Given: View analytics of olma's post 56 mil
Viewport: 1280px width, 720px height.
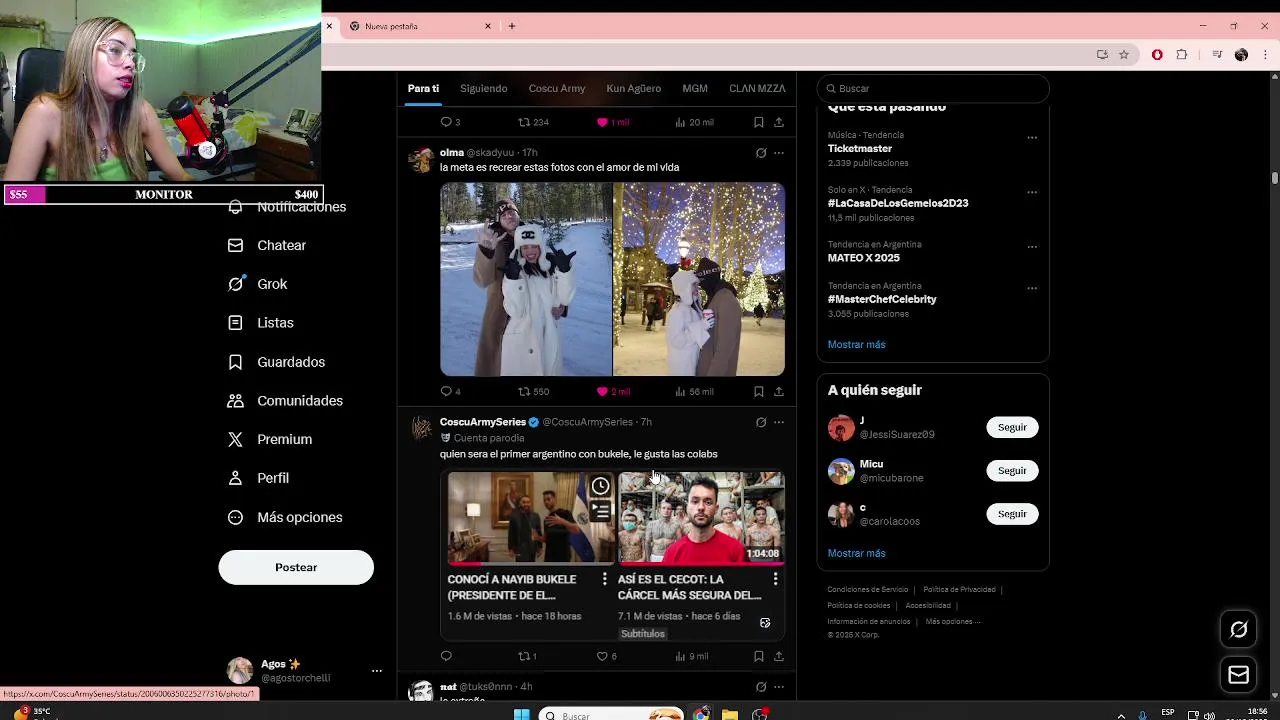Looking at the screenshot, I should coord(694,391).
